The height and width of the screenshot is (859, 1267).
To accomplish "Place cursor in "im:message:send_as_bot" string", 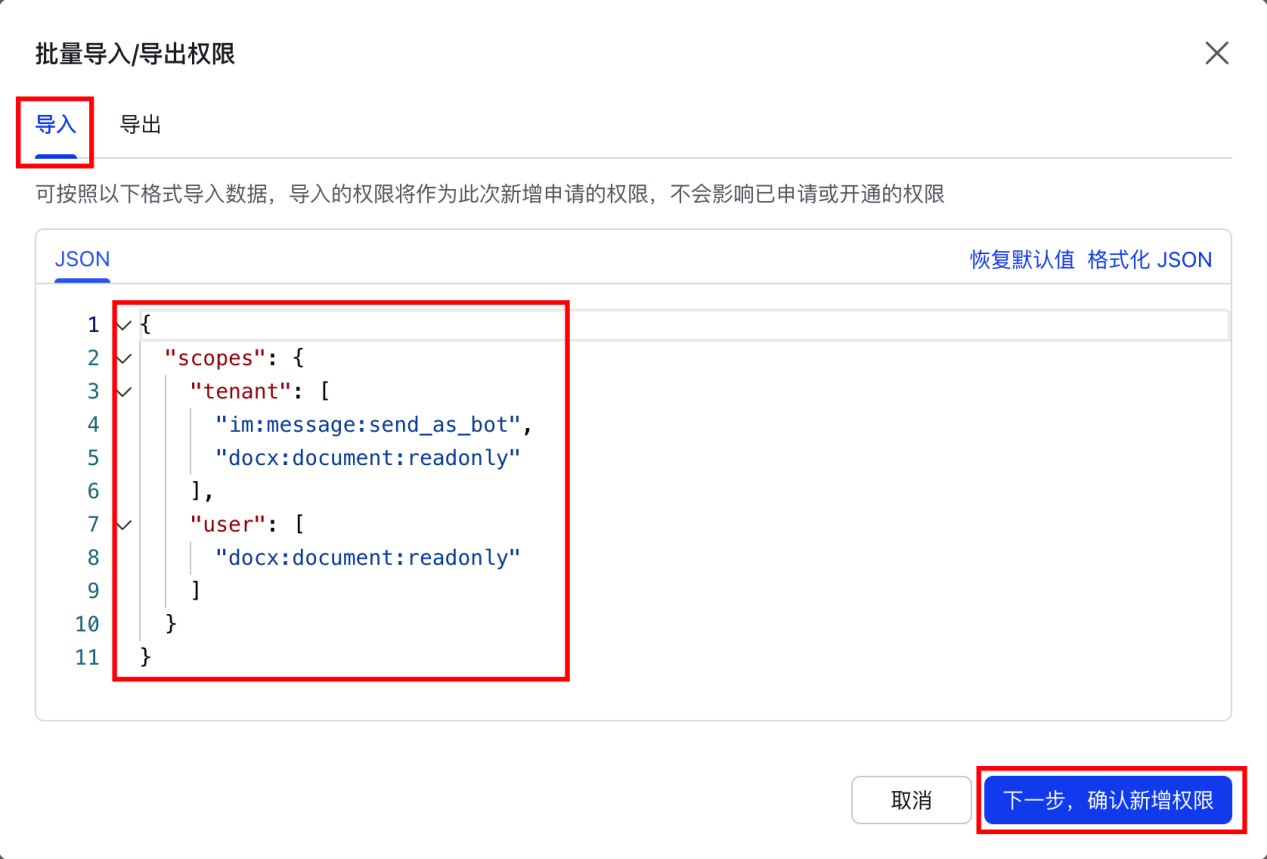I will click(369, 424).
